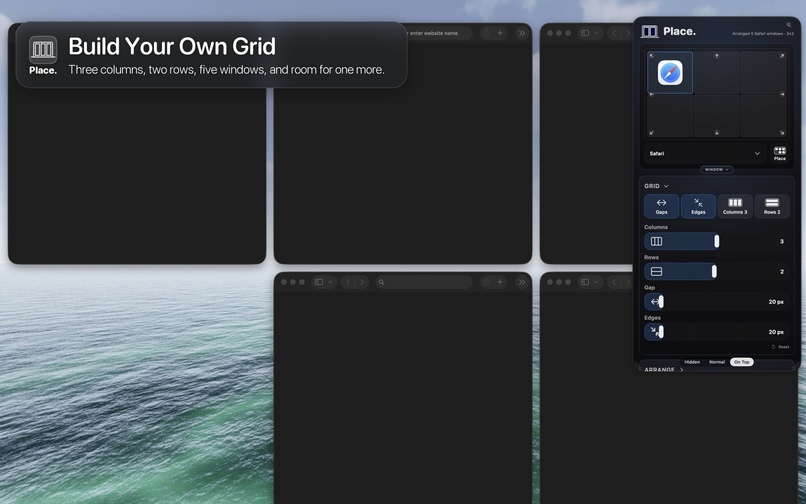The height and width of the screenshot is (504, 806).
Task: Show sidebar in upper right Safari window
Action: click(x=585, y=33)
